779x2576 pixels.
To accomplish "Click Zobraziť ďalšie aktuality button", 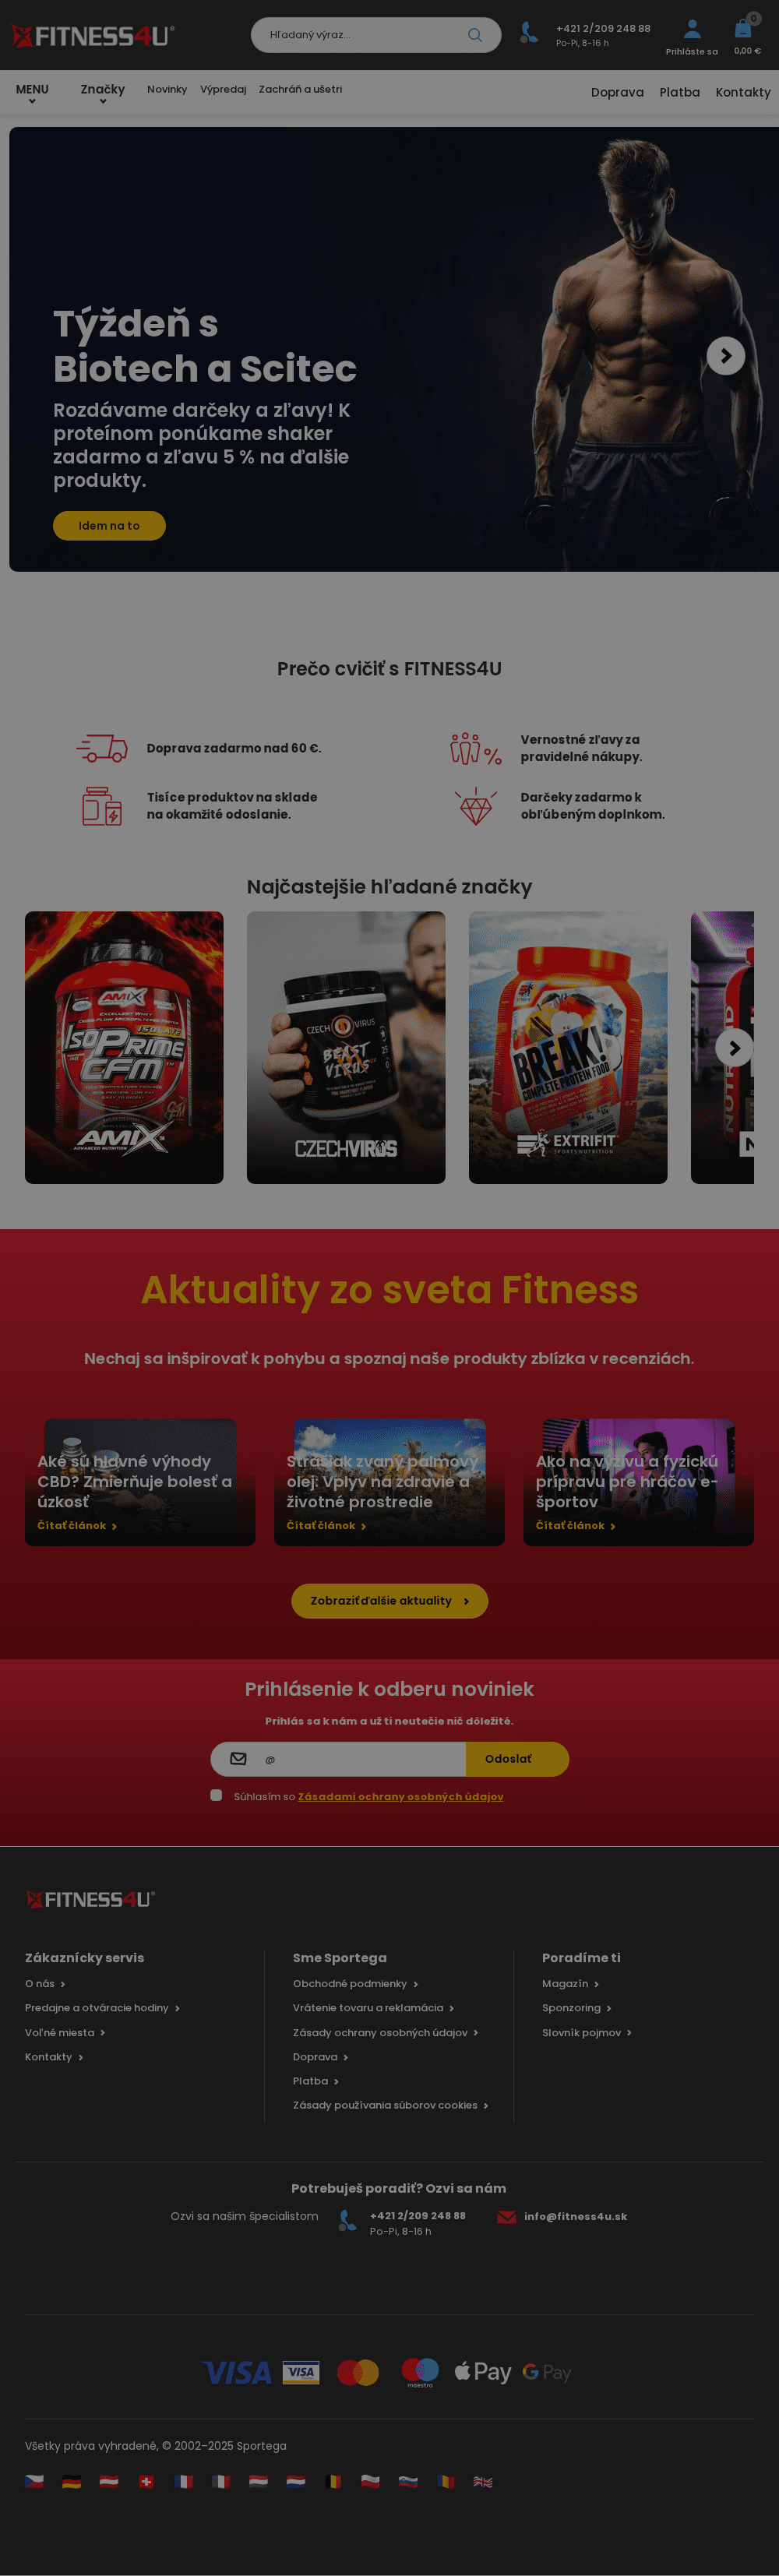I will (389, 1600).
